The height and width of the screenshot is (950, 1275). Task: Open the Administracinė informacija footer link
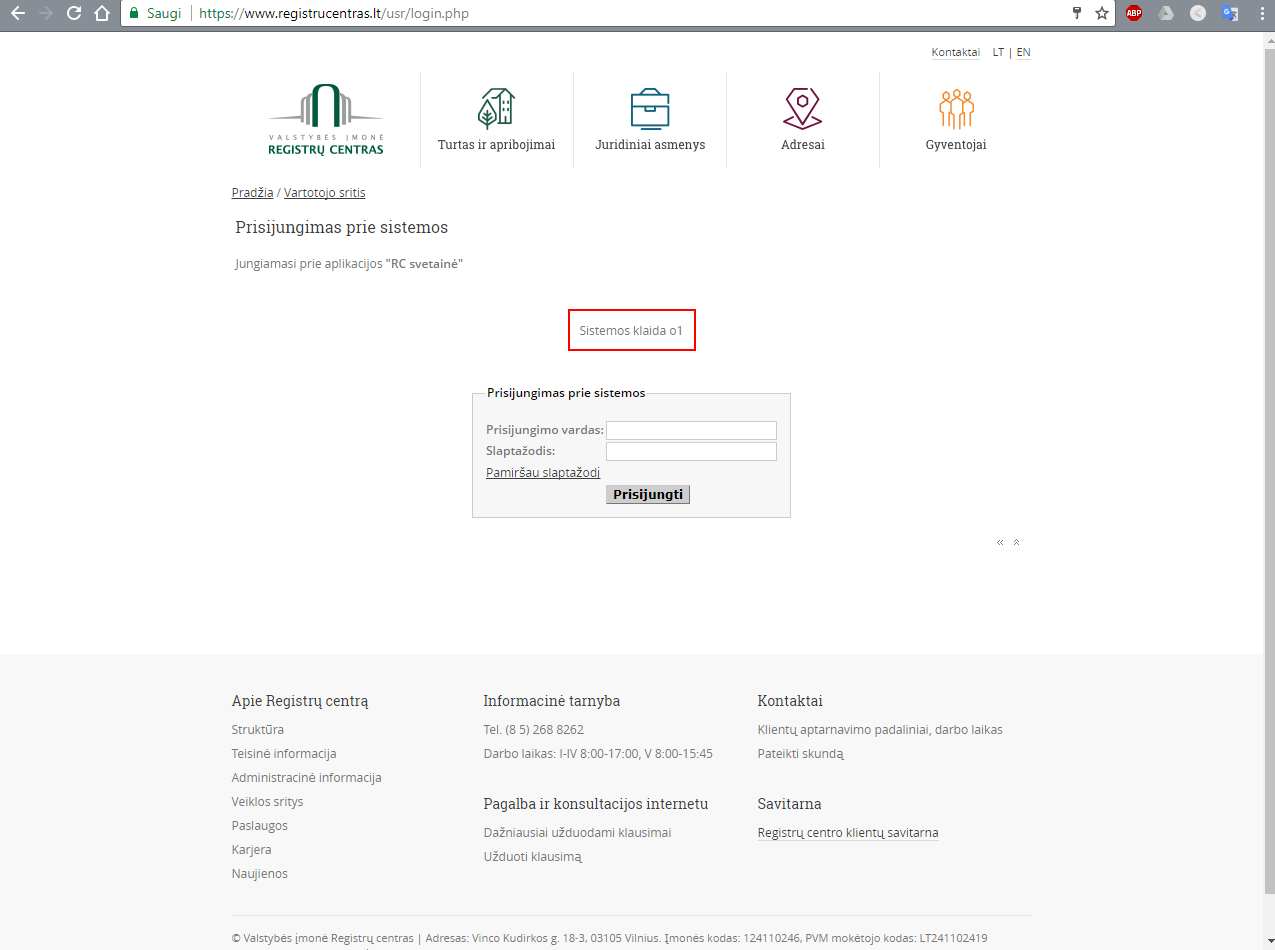tap(306, 778)
